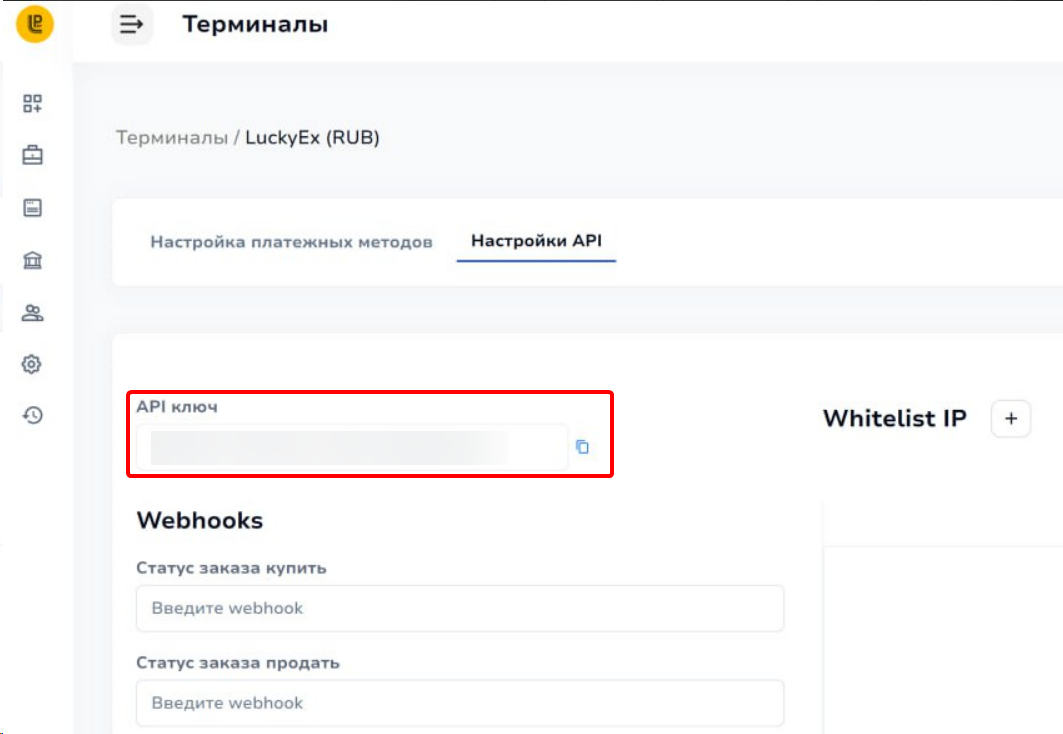This screenshot has height=734, width=1063.
Task: Toggle the sidebar menu expand button
Action: tap(131, 25)
